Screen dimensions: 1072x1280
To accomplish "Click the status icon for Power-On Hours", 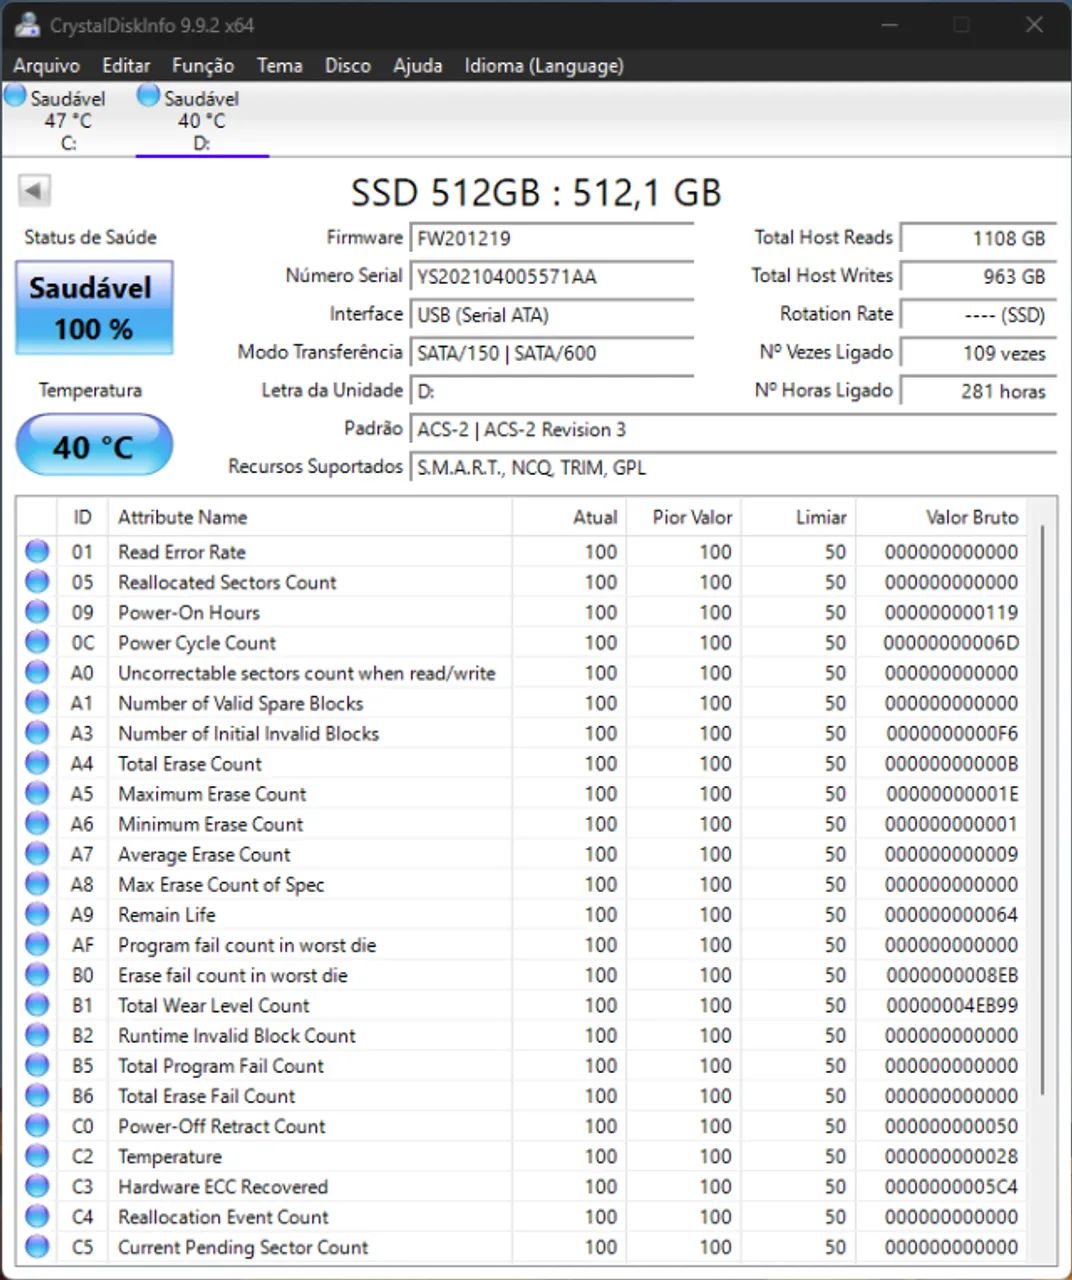I will point(37,611).
